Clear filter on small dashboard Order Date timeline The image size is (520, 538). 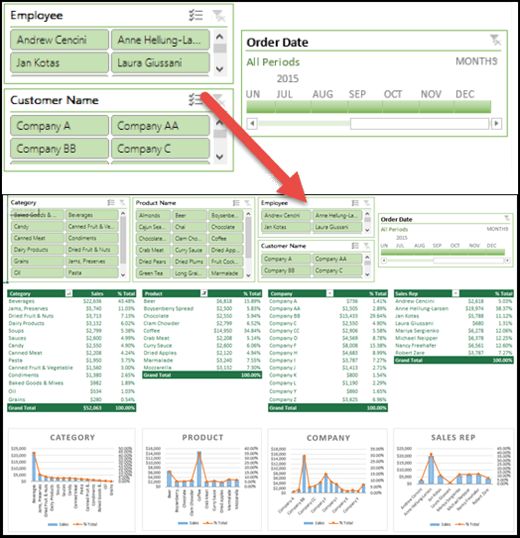pyautogui.click(x=507, y=218)
